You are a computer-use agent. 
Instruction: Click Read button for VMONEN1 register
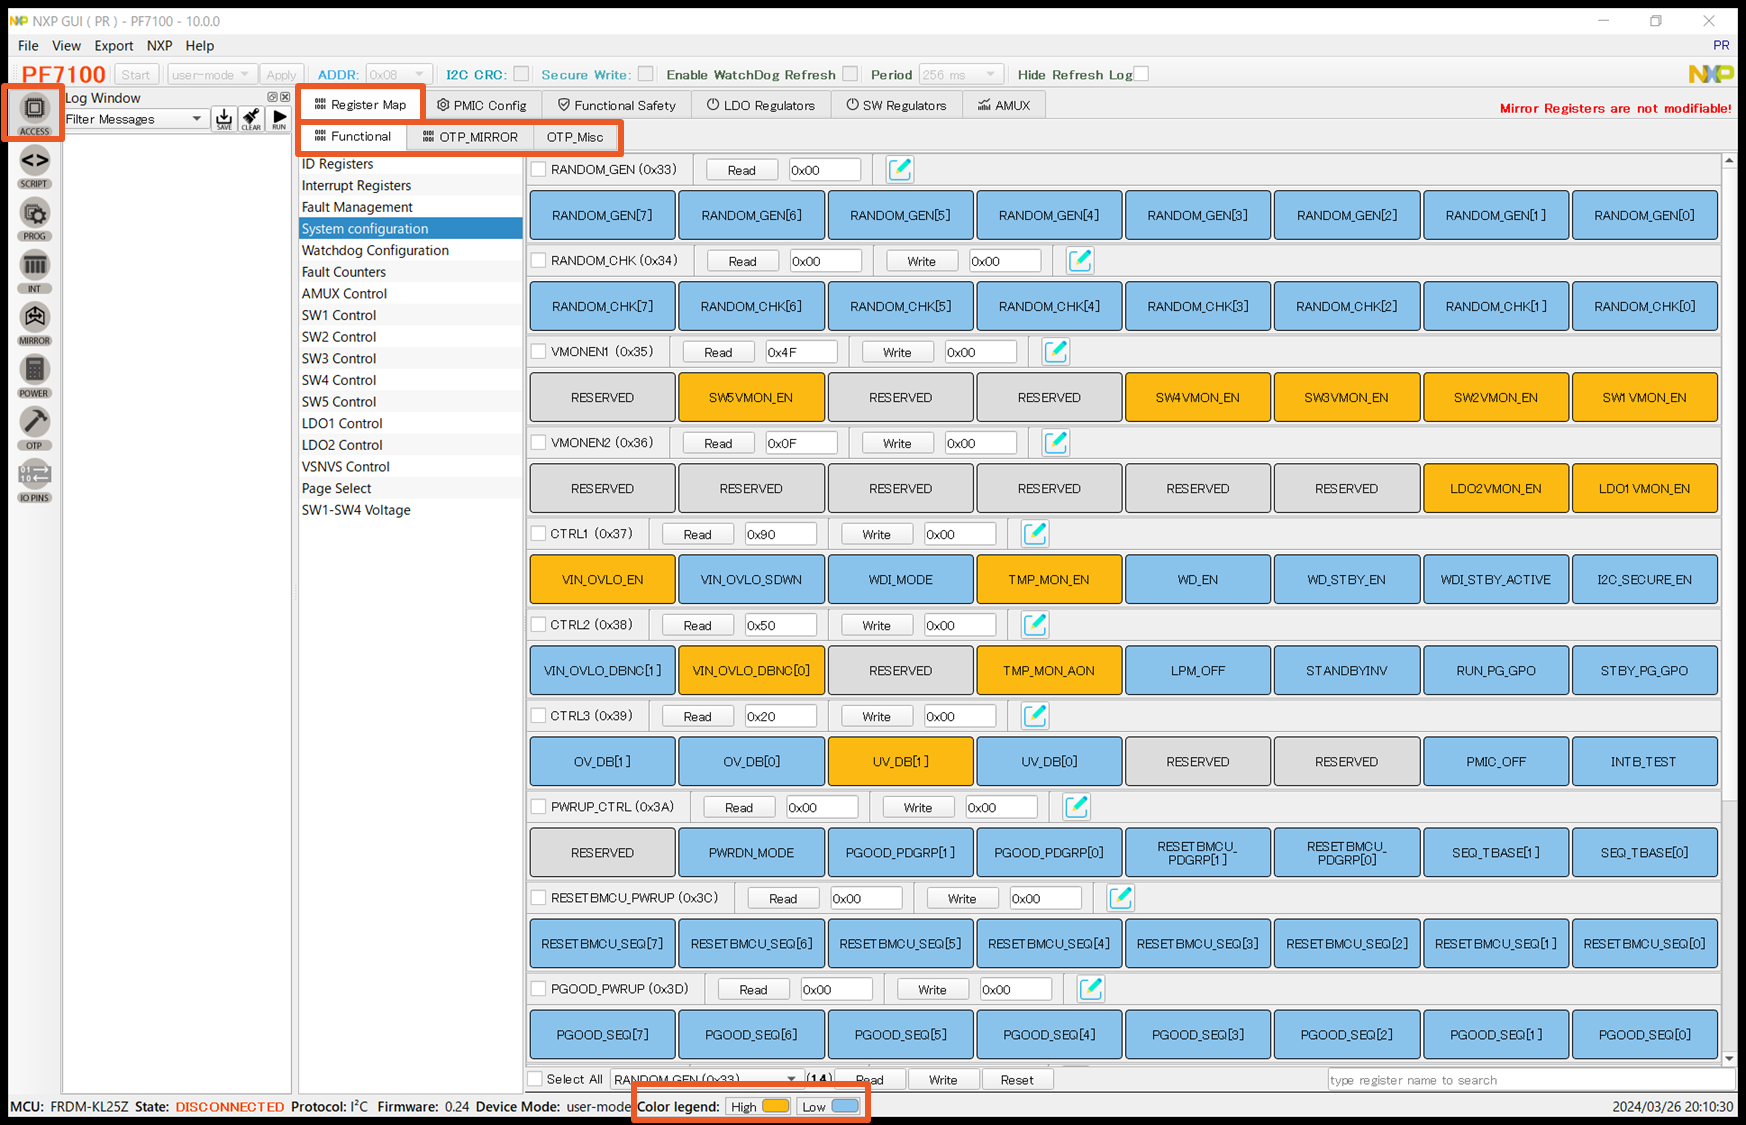coord(718,352)
